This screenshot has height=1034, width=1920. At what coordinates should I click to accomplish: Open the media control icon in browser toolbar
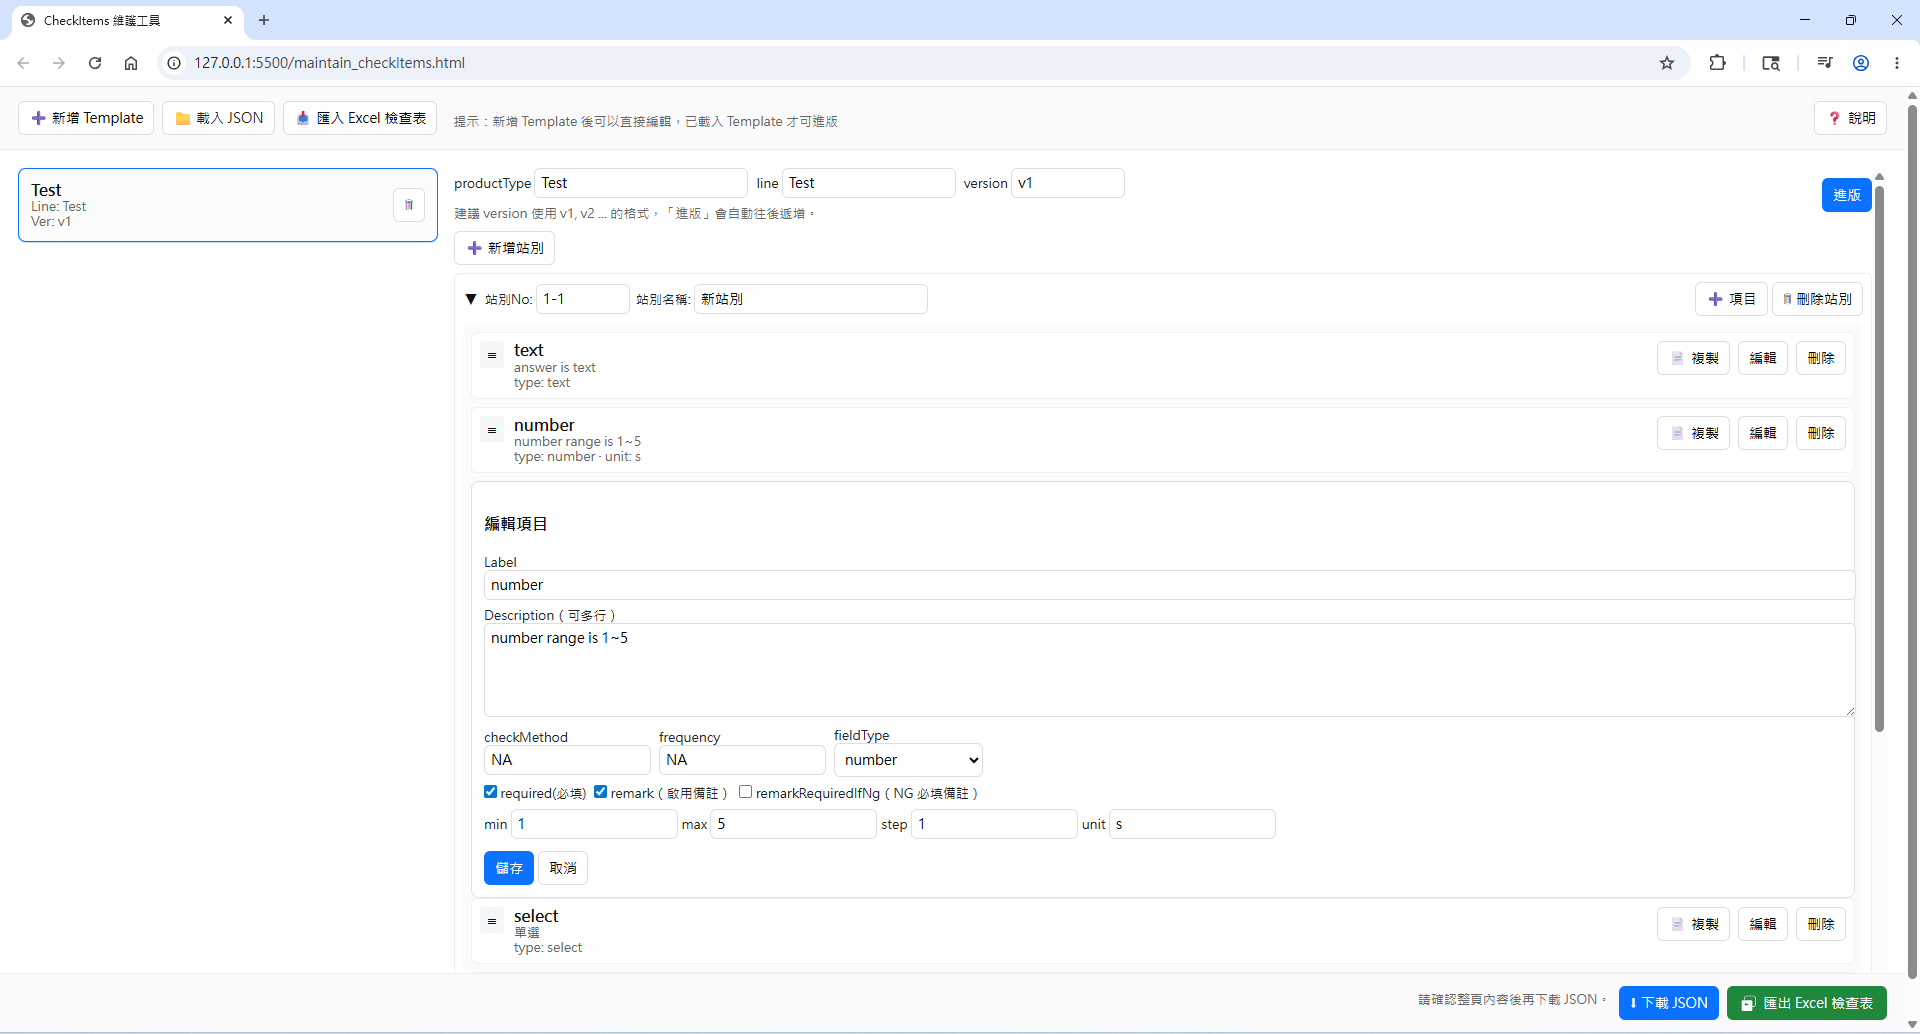(1825, 63)
